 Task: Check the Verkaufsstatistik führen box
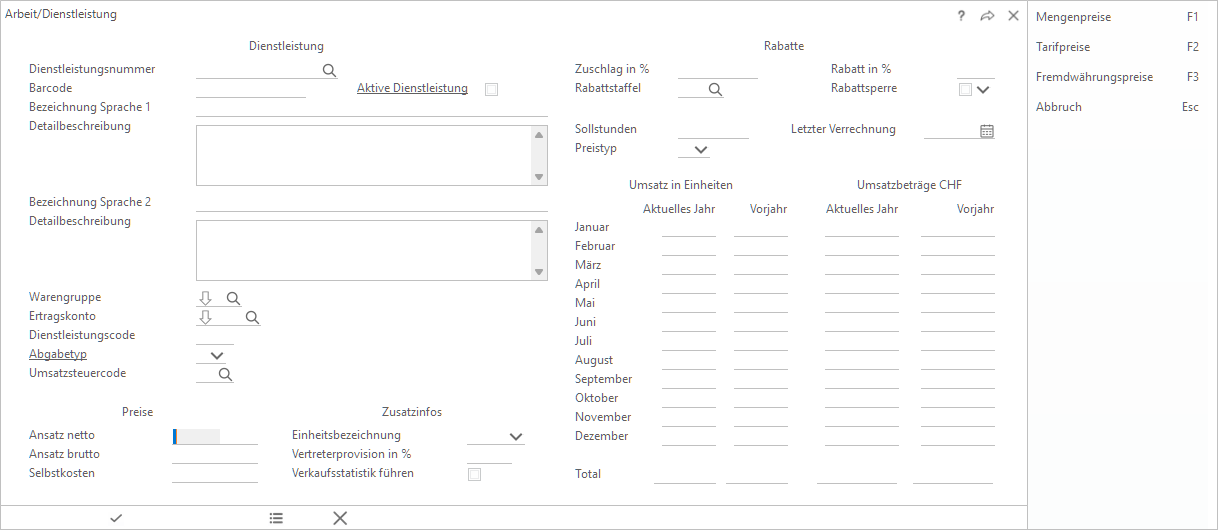[474, 474]
